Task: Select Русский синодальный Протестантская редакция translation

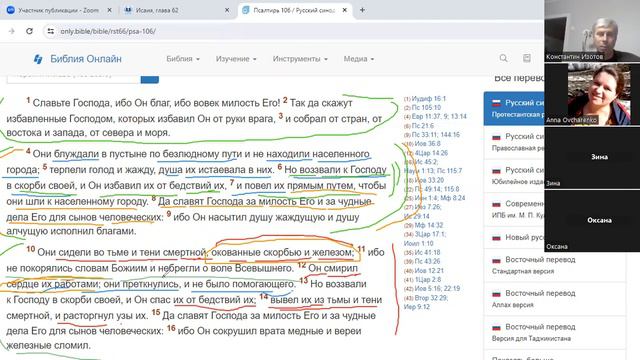Action: tap(514, 108)
